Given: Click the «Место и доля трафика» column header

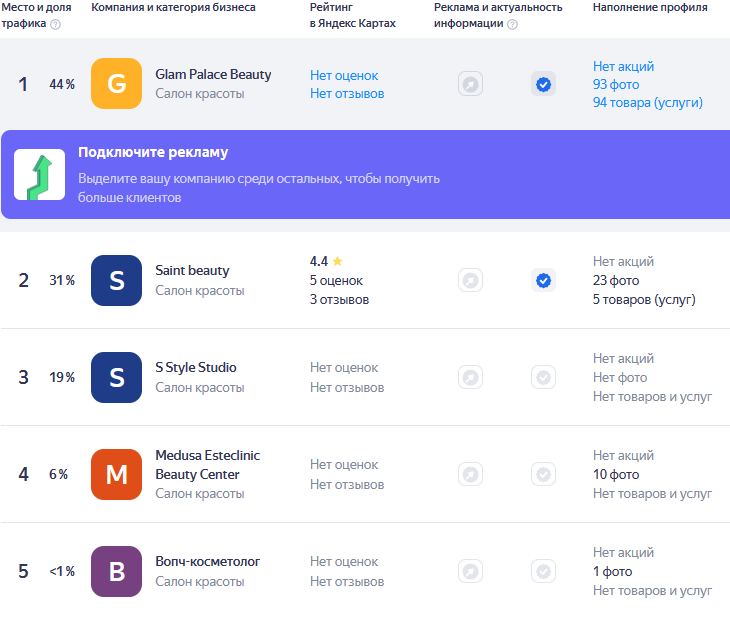Looking at the screenshot, I should [36, 15].
